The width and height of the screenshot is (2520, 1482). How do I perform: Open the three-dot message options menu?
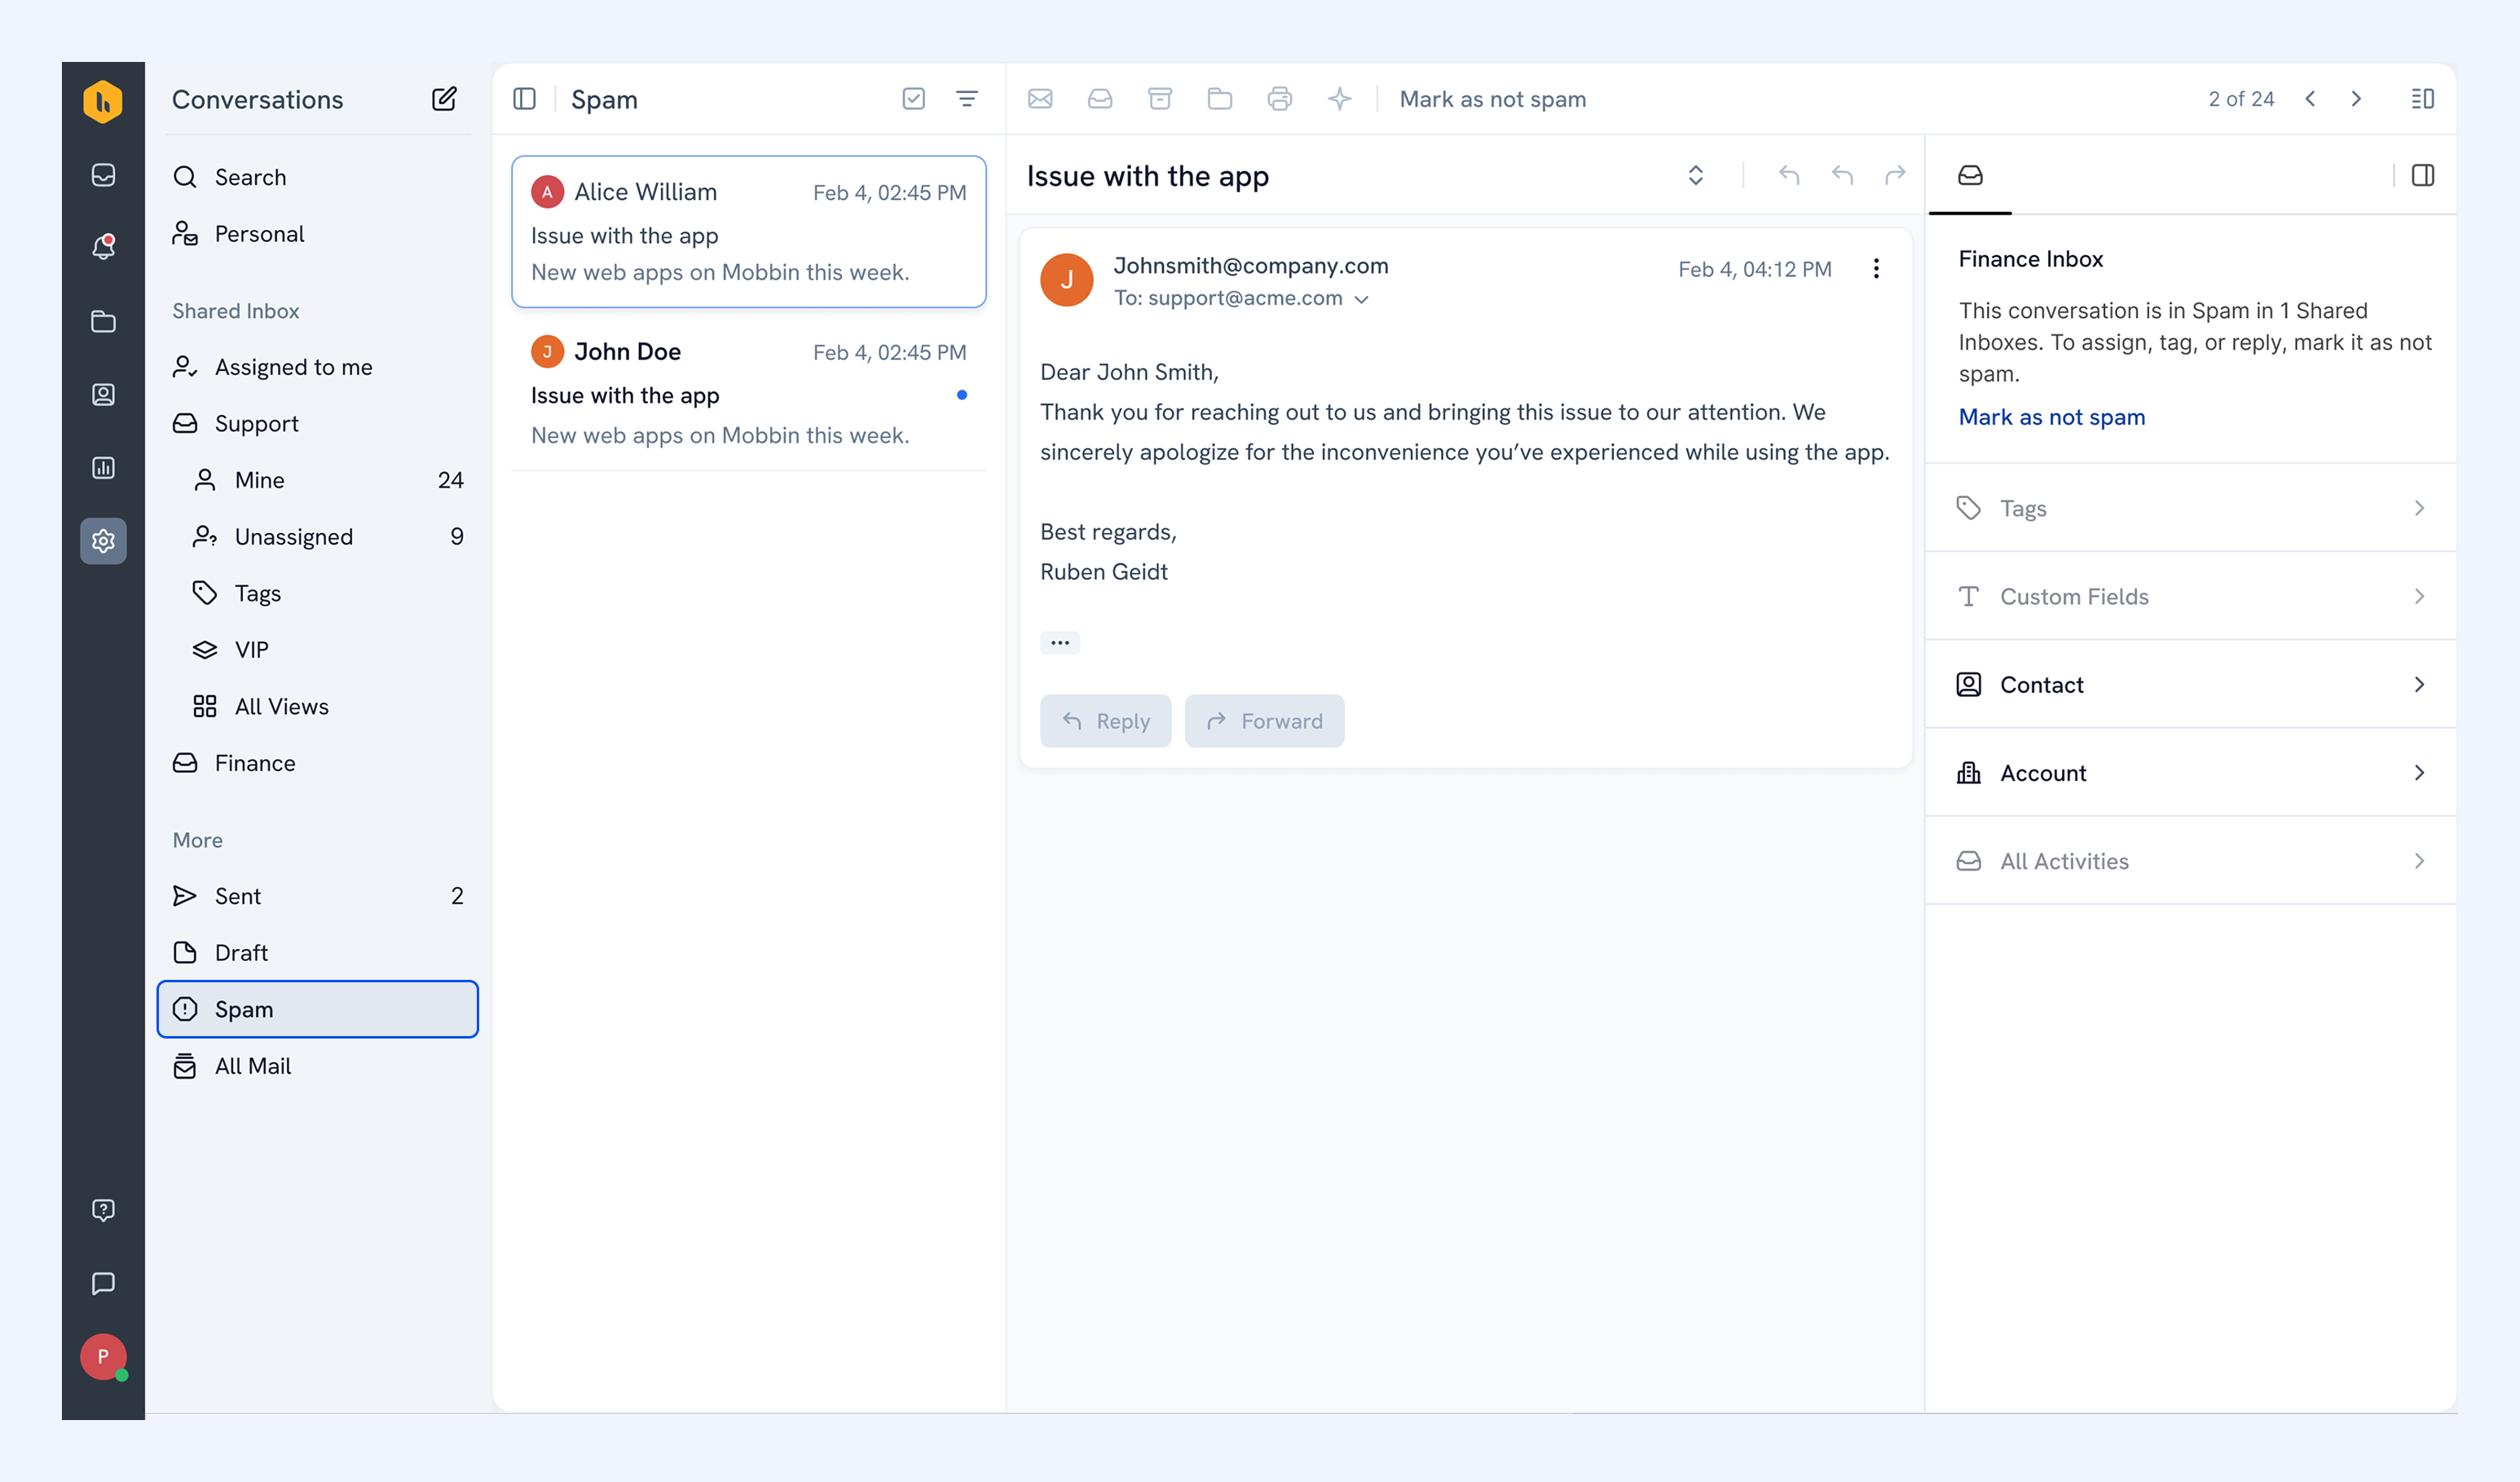pyautogui.click(x=1876, y=269)
